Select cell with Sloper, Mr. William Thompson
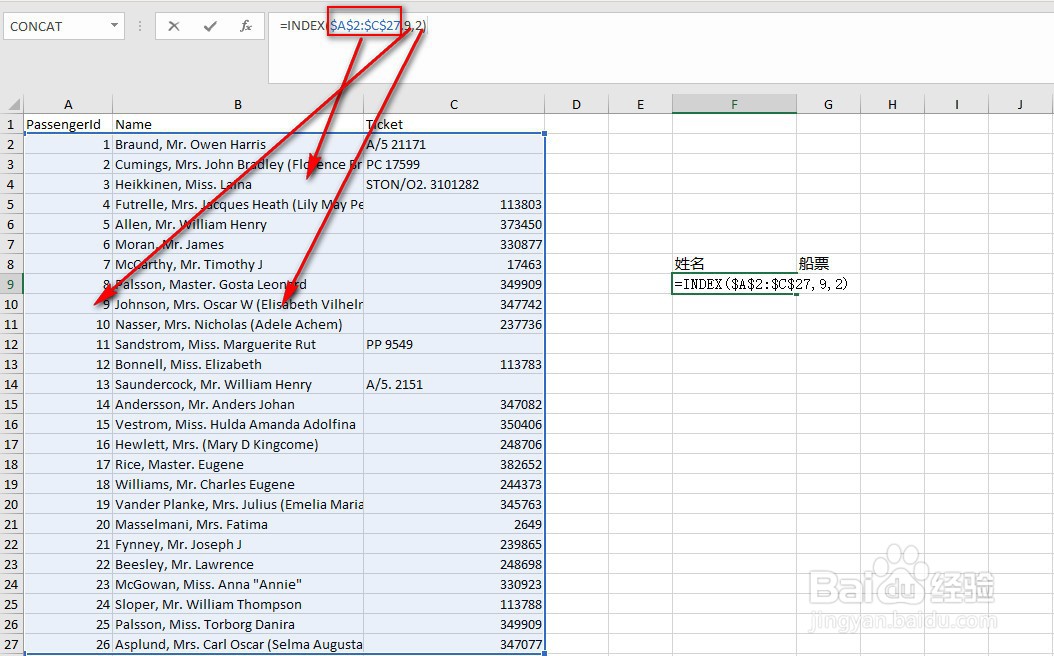 click(x=238, y=604)
